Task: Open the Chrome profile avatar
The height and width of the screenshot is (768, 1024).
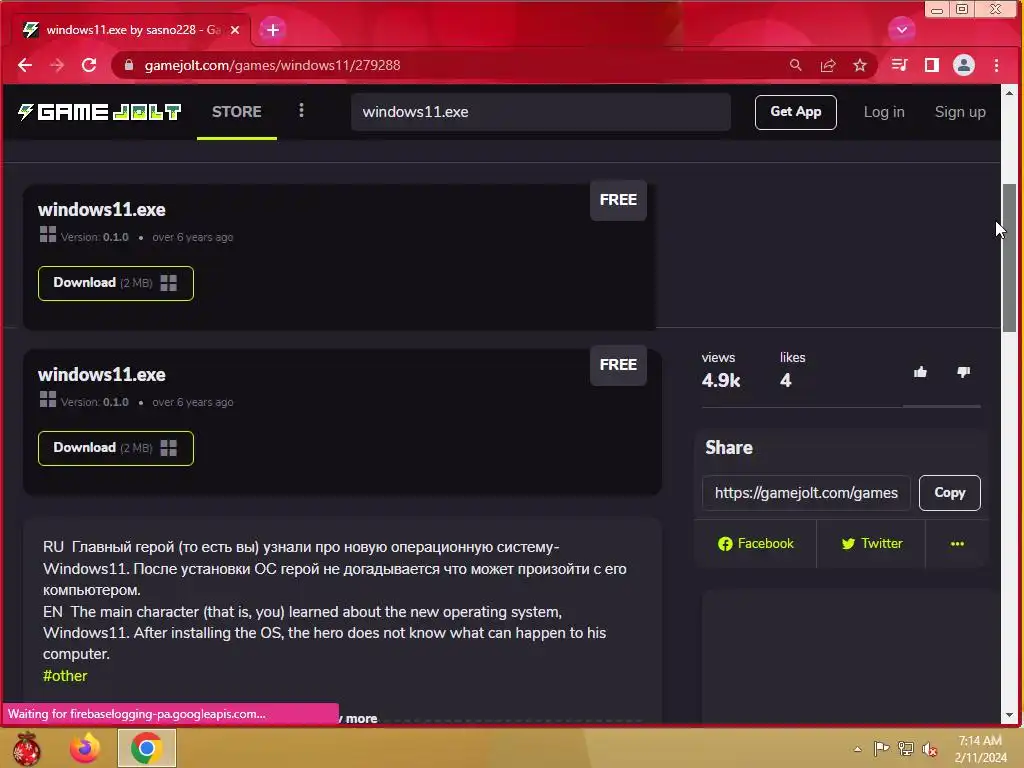Action: (x=964, y=65)
